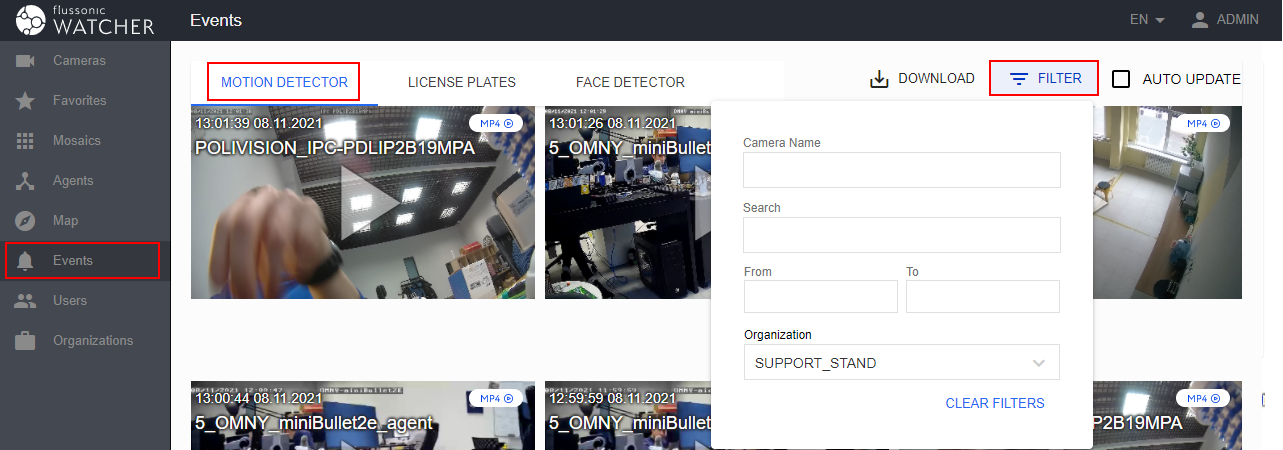Screen dimensions: 1283x450
Task: Open the Events bell icon
Action: (x=26, y=261)
